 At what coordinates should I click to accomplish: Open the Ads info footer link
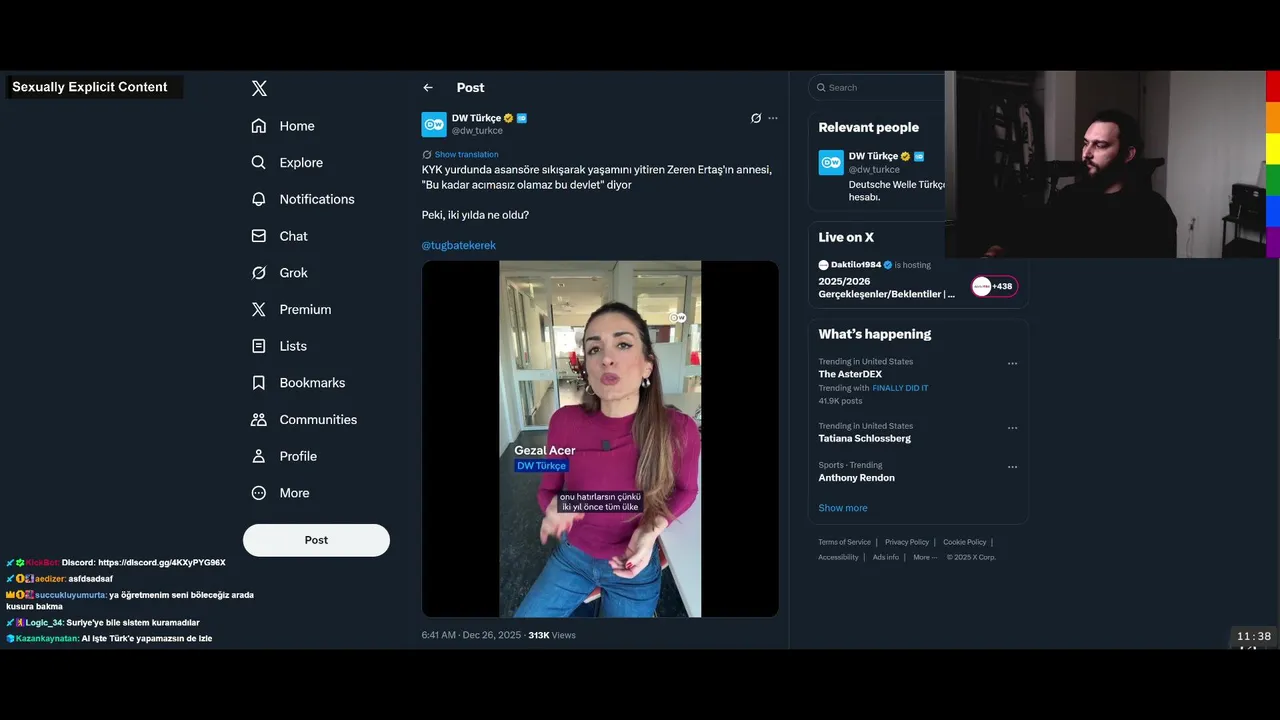click(x=885, y=557)
